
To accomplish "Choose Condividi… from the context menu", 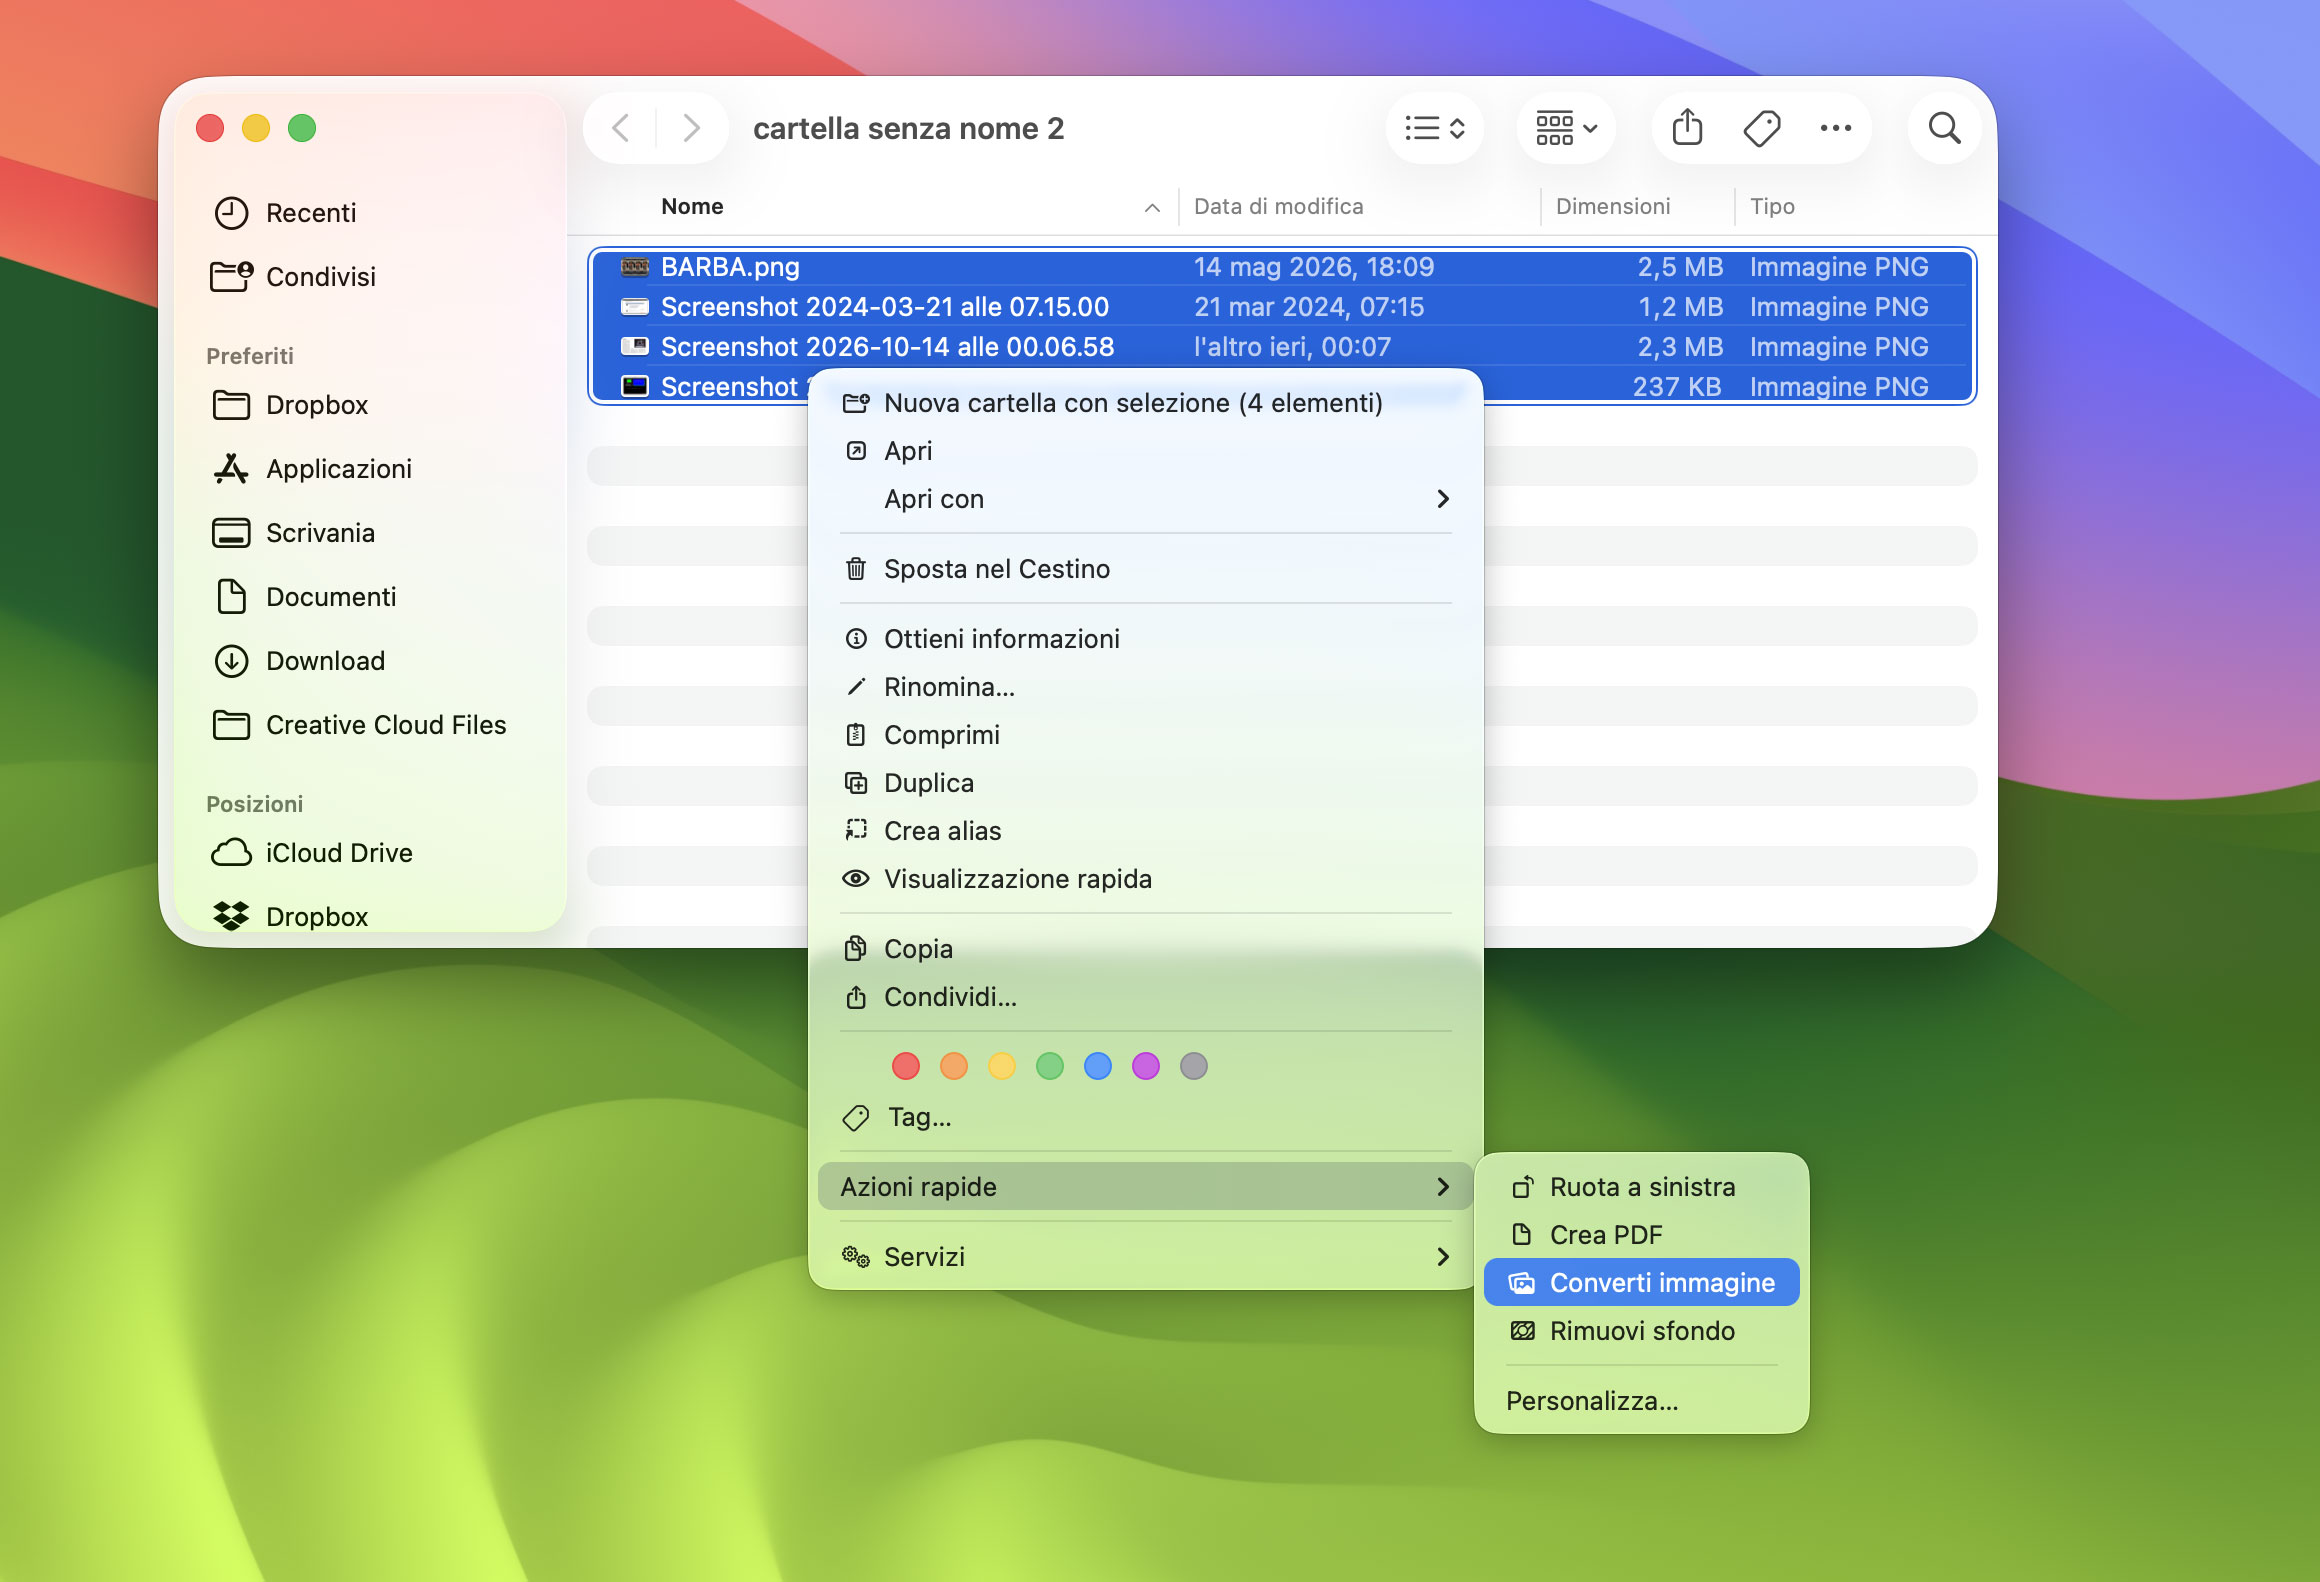I will pyautogui.click(x=1144, y=997).
